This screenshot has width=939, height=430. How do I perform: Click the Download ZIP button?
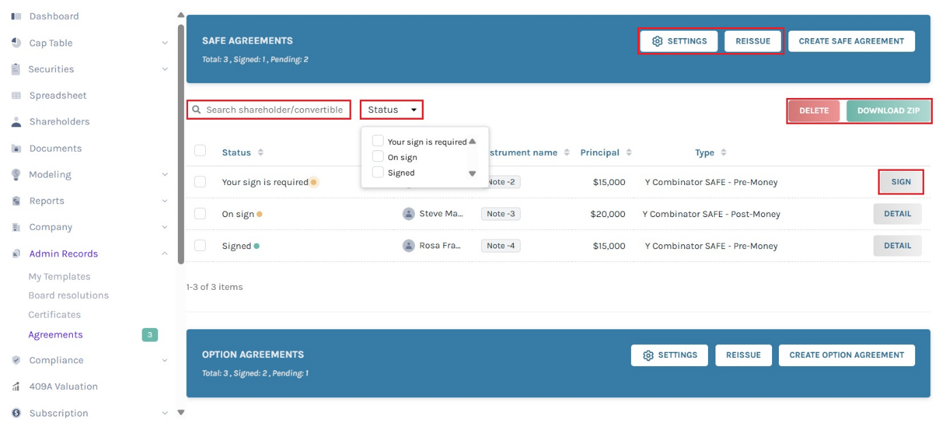pyautogui.click(x=888, y=111)
